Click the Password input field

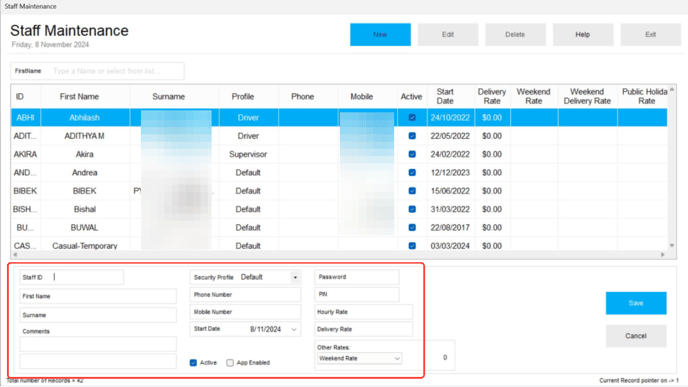pyautogui.click(x=357, y=277)
